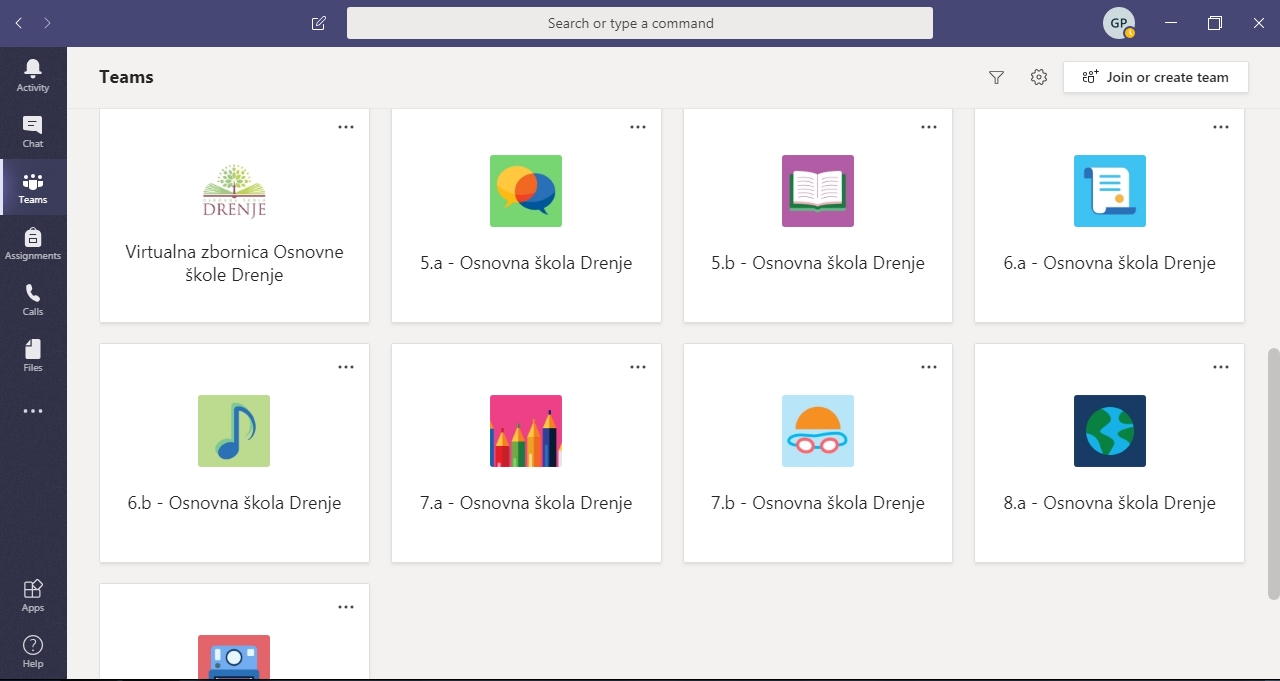Open more options for Virtualna zbornica team
The image size is (1280, 681).
(346, 127)
